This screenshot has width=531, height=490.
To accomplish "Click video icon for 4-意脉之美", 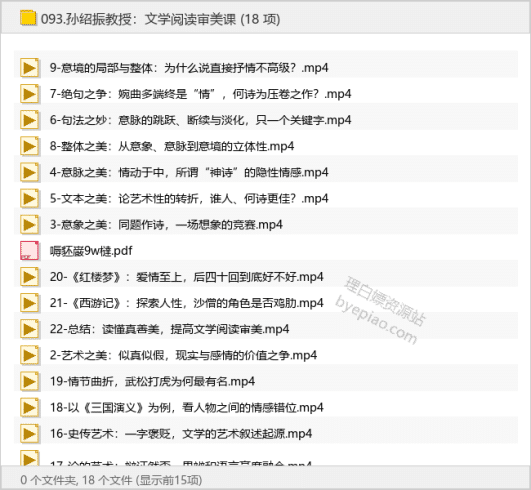I will click(29, 172).
